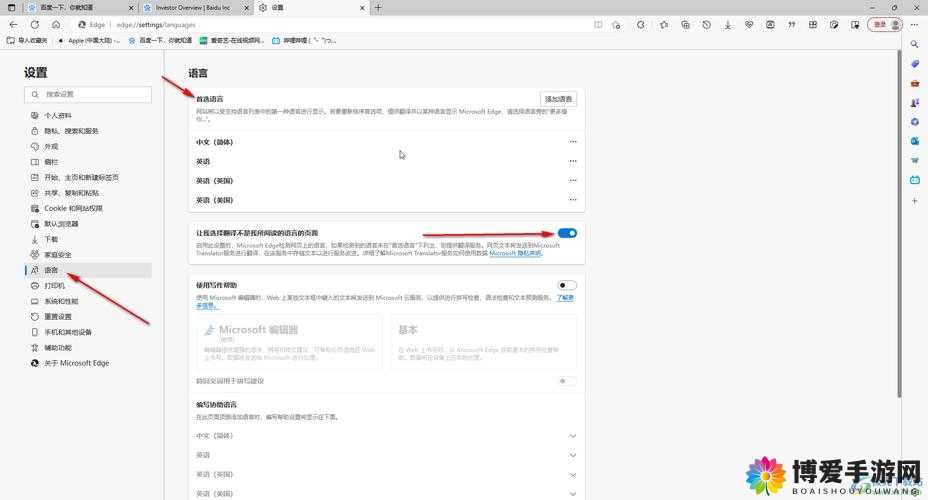The height and width of the screenshot is (500, 928).
Task: Click the settings search input field
Action: (88, 94)
